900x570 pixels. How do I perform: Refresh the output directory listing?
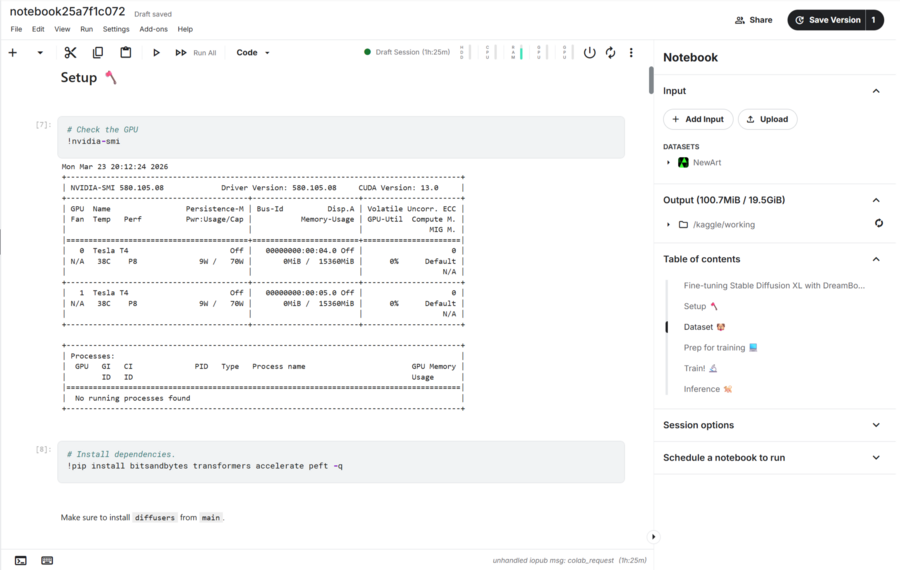point(879,223)
